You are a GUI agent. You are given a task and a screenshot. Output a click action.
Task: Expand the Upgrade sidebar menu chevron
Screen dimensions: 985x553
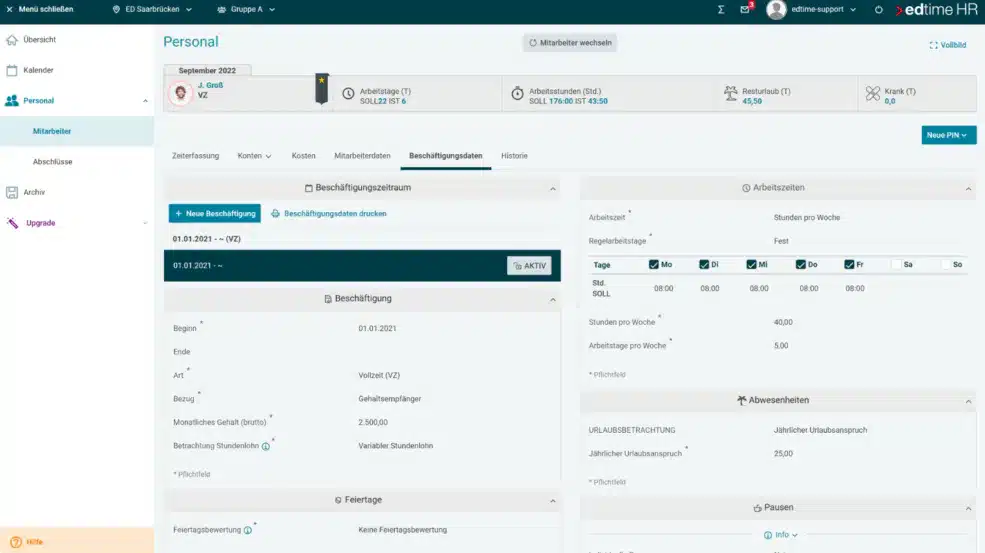(145, 223)
